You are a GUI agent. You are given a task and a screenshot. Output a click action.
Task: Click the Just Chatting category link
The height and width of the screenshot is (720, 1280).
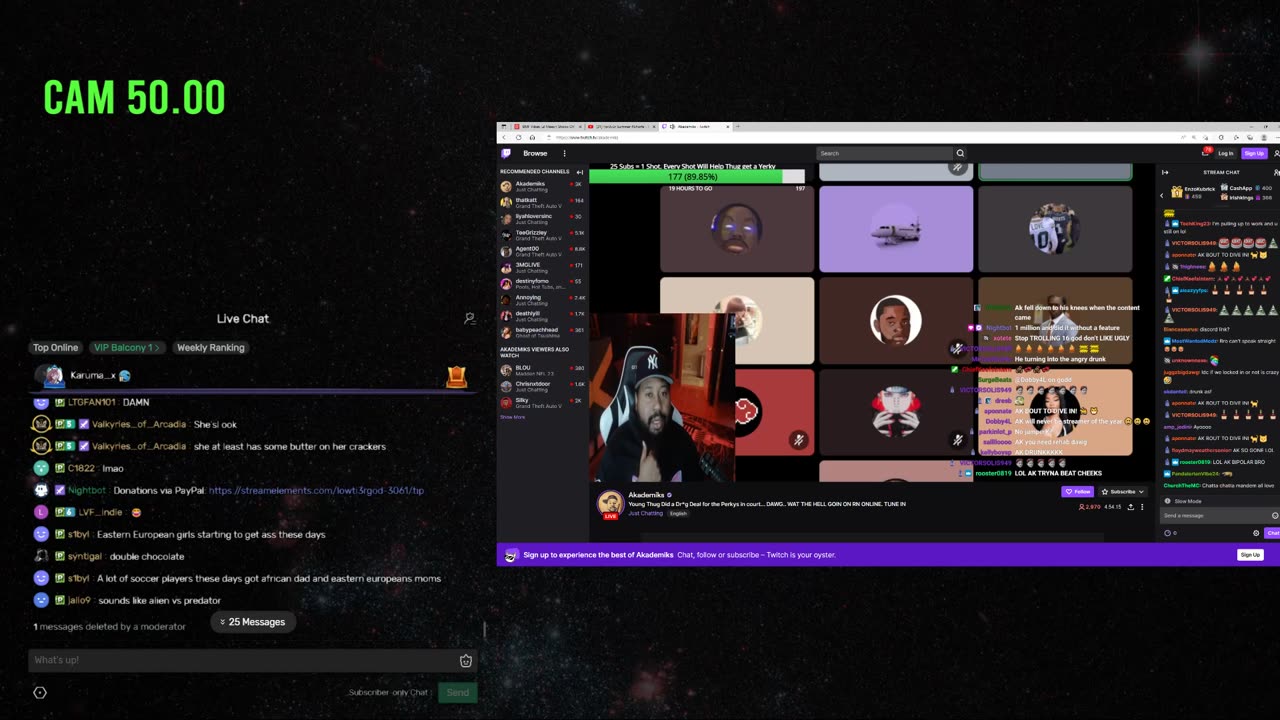pos(646,513)
